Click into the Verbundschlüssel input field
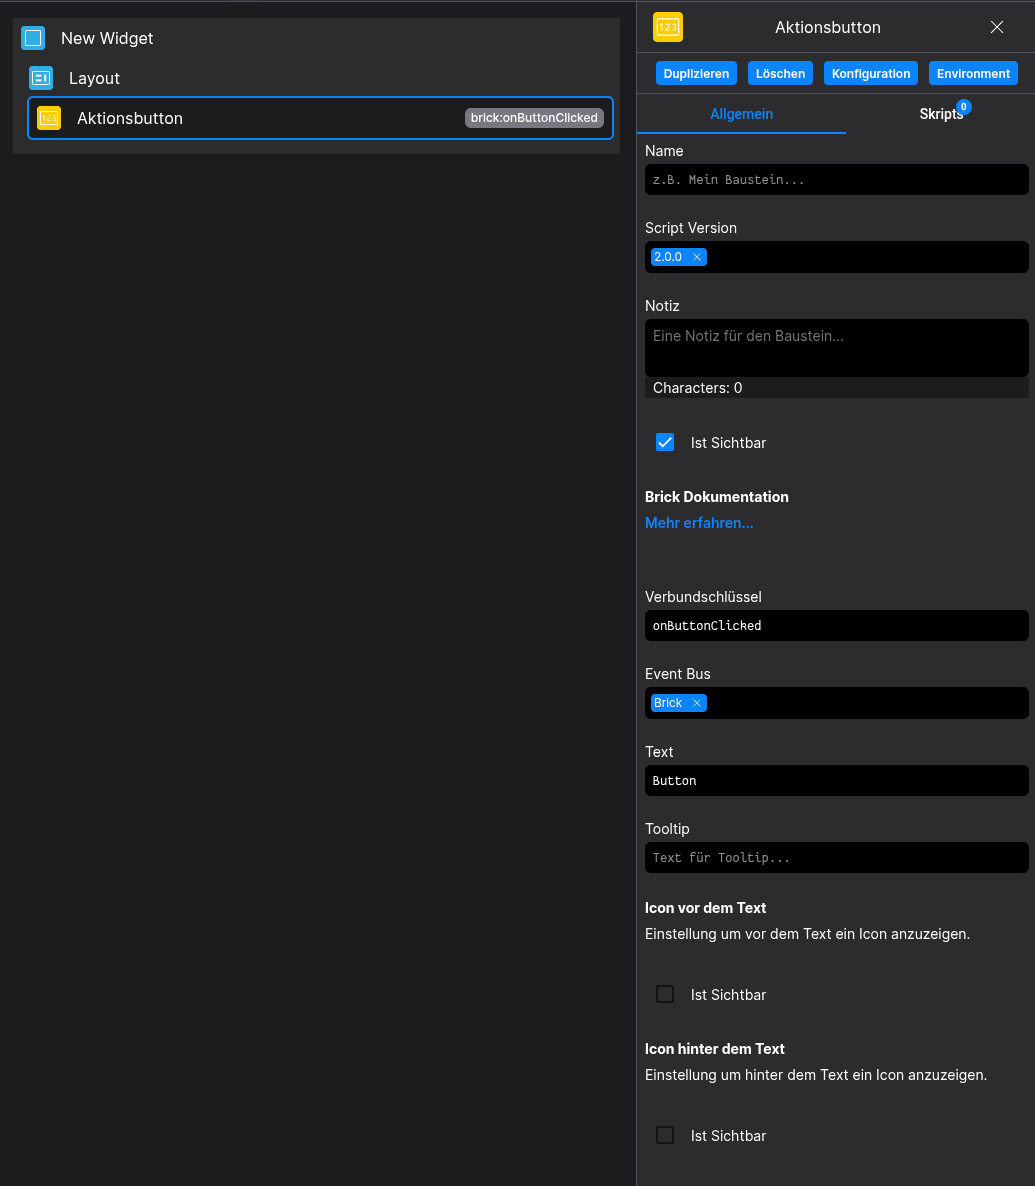The image size is (1035, 1186). click(x=836, y=625)
